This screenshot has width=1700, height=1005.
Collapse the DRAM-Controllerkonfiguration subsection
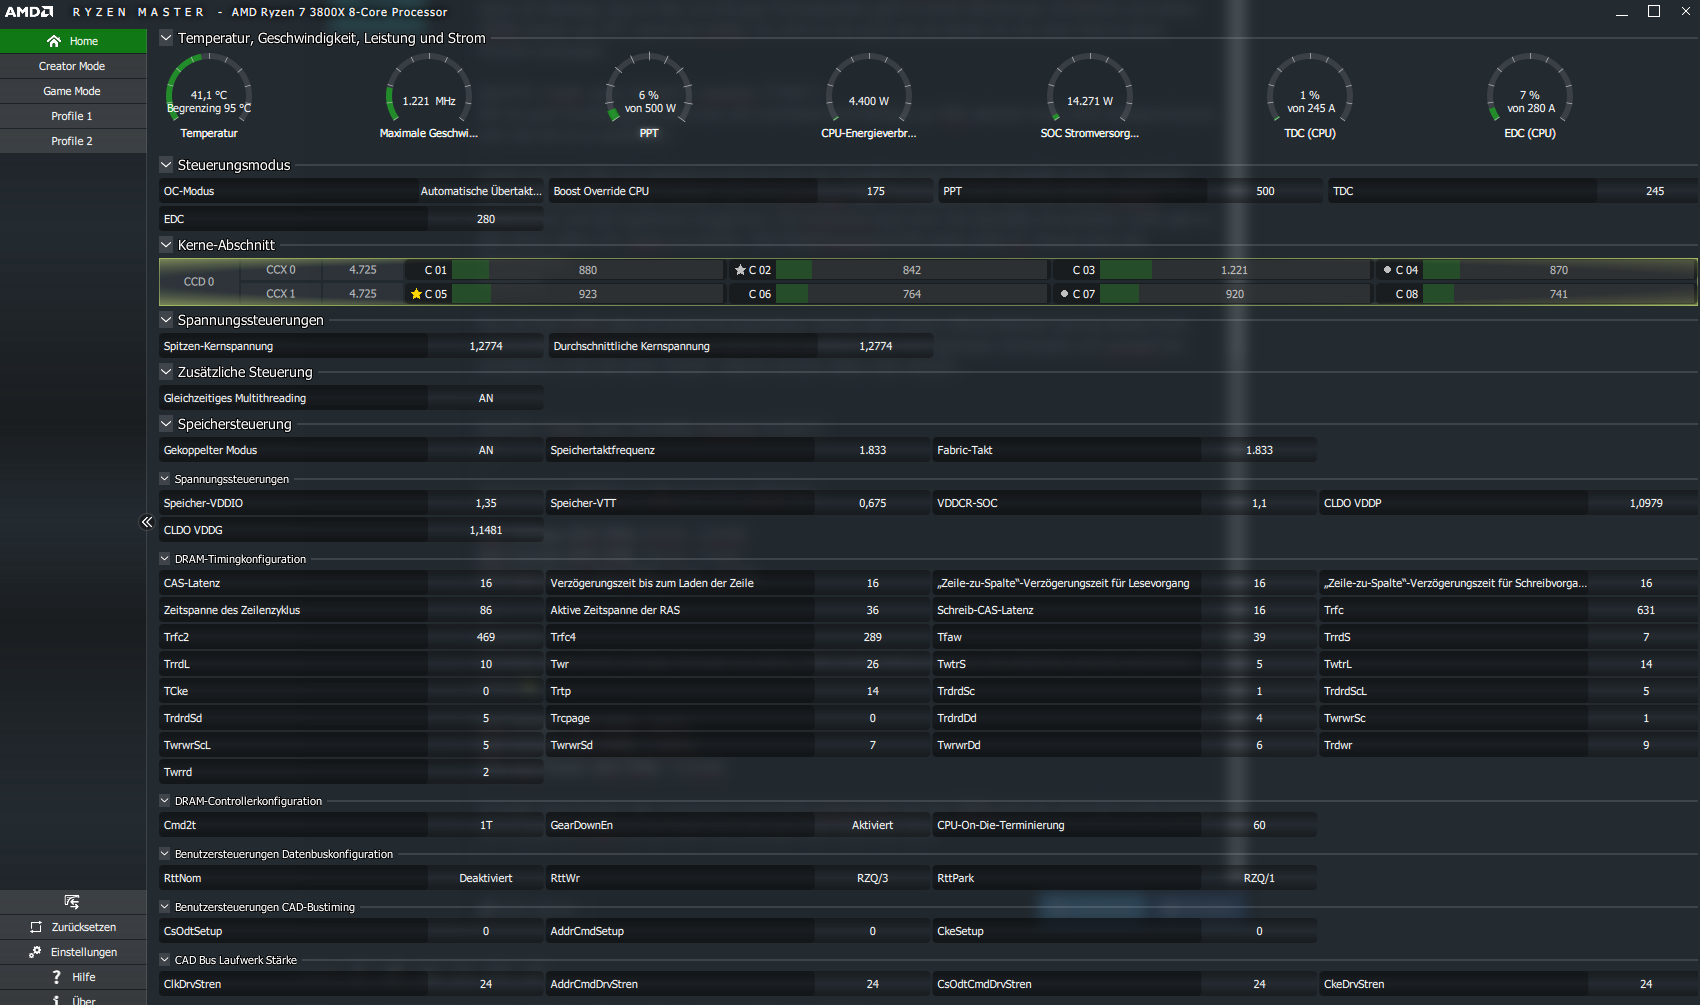coord(165,801)
